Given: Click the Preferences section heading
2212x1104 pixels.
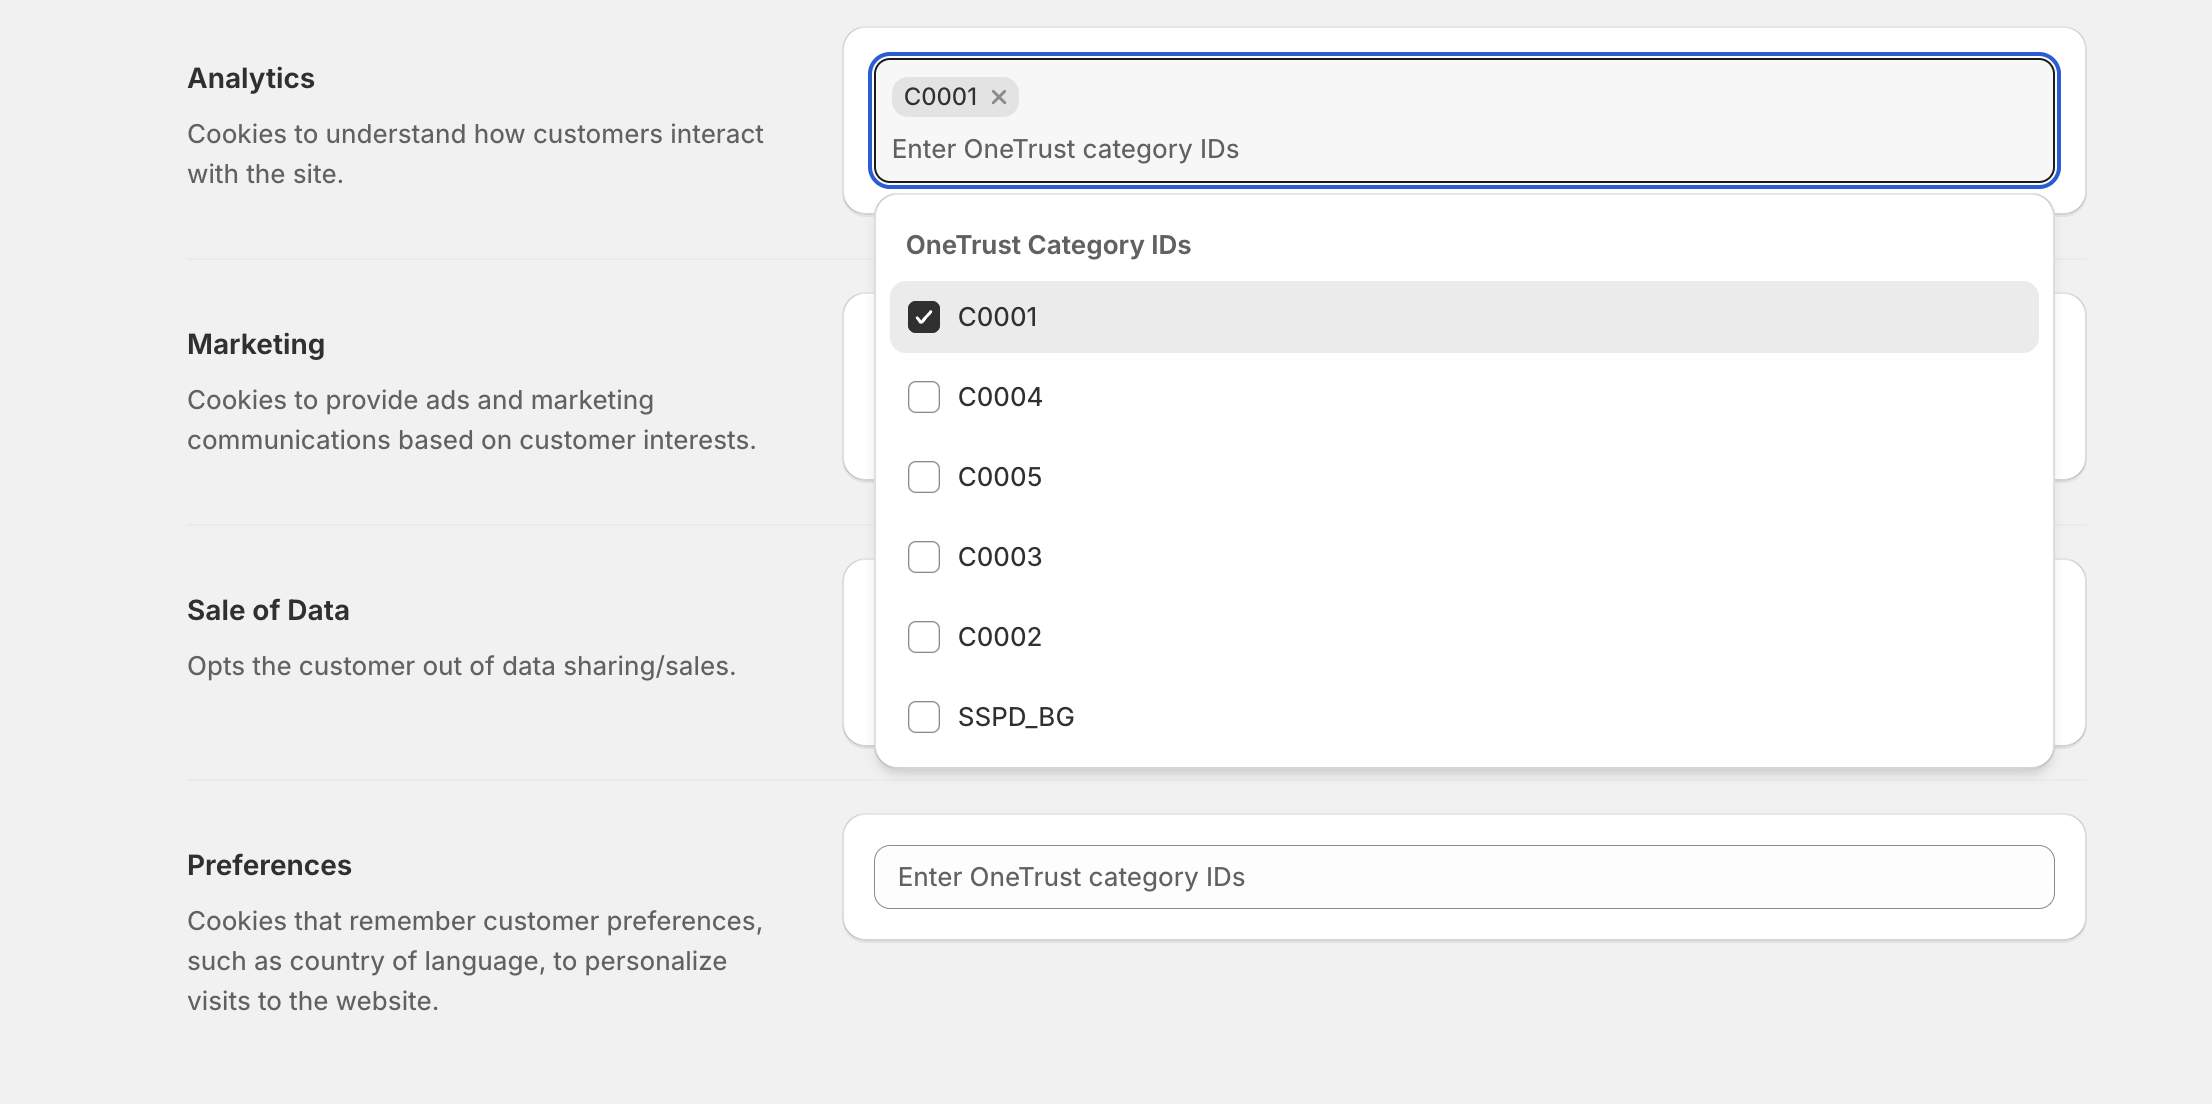Looking at the screenshot, I should pos(269,865).
